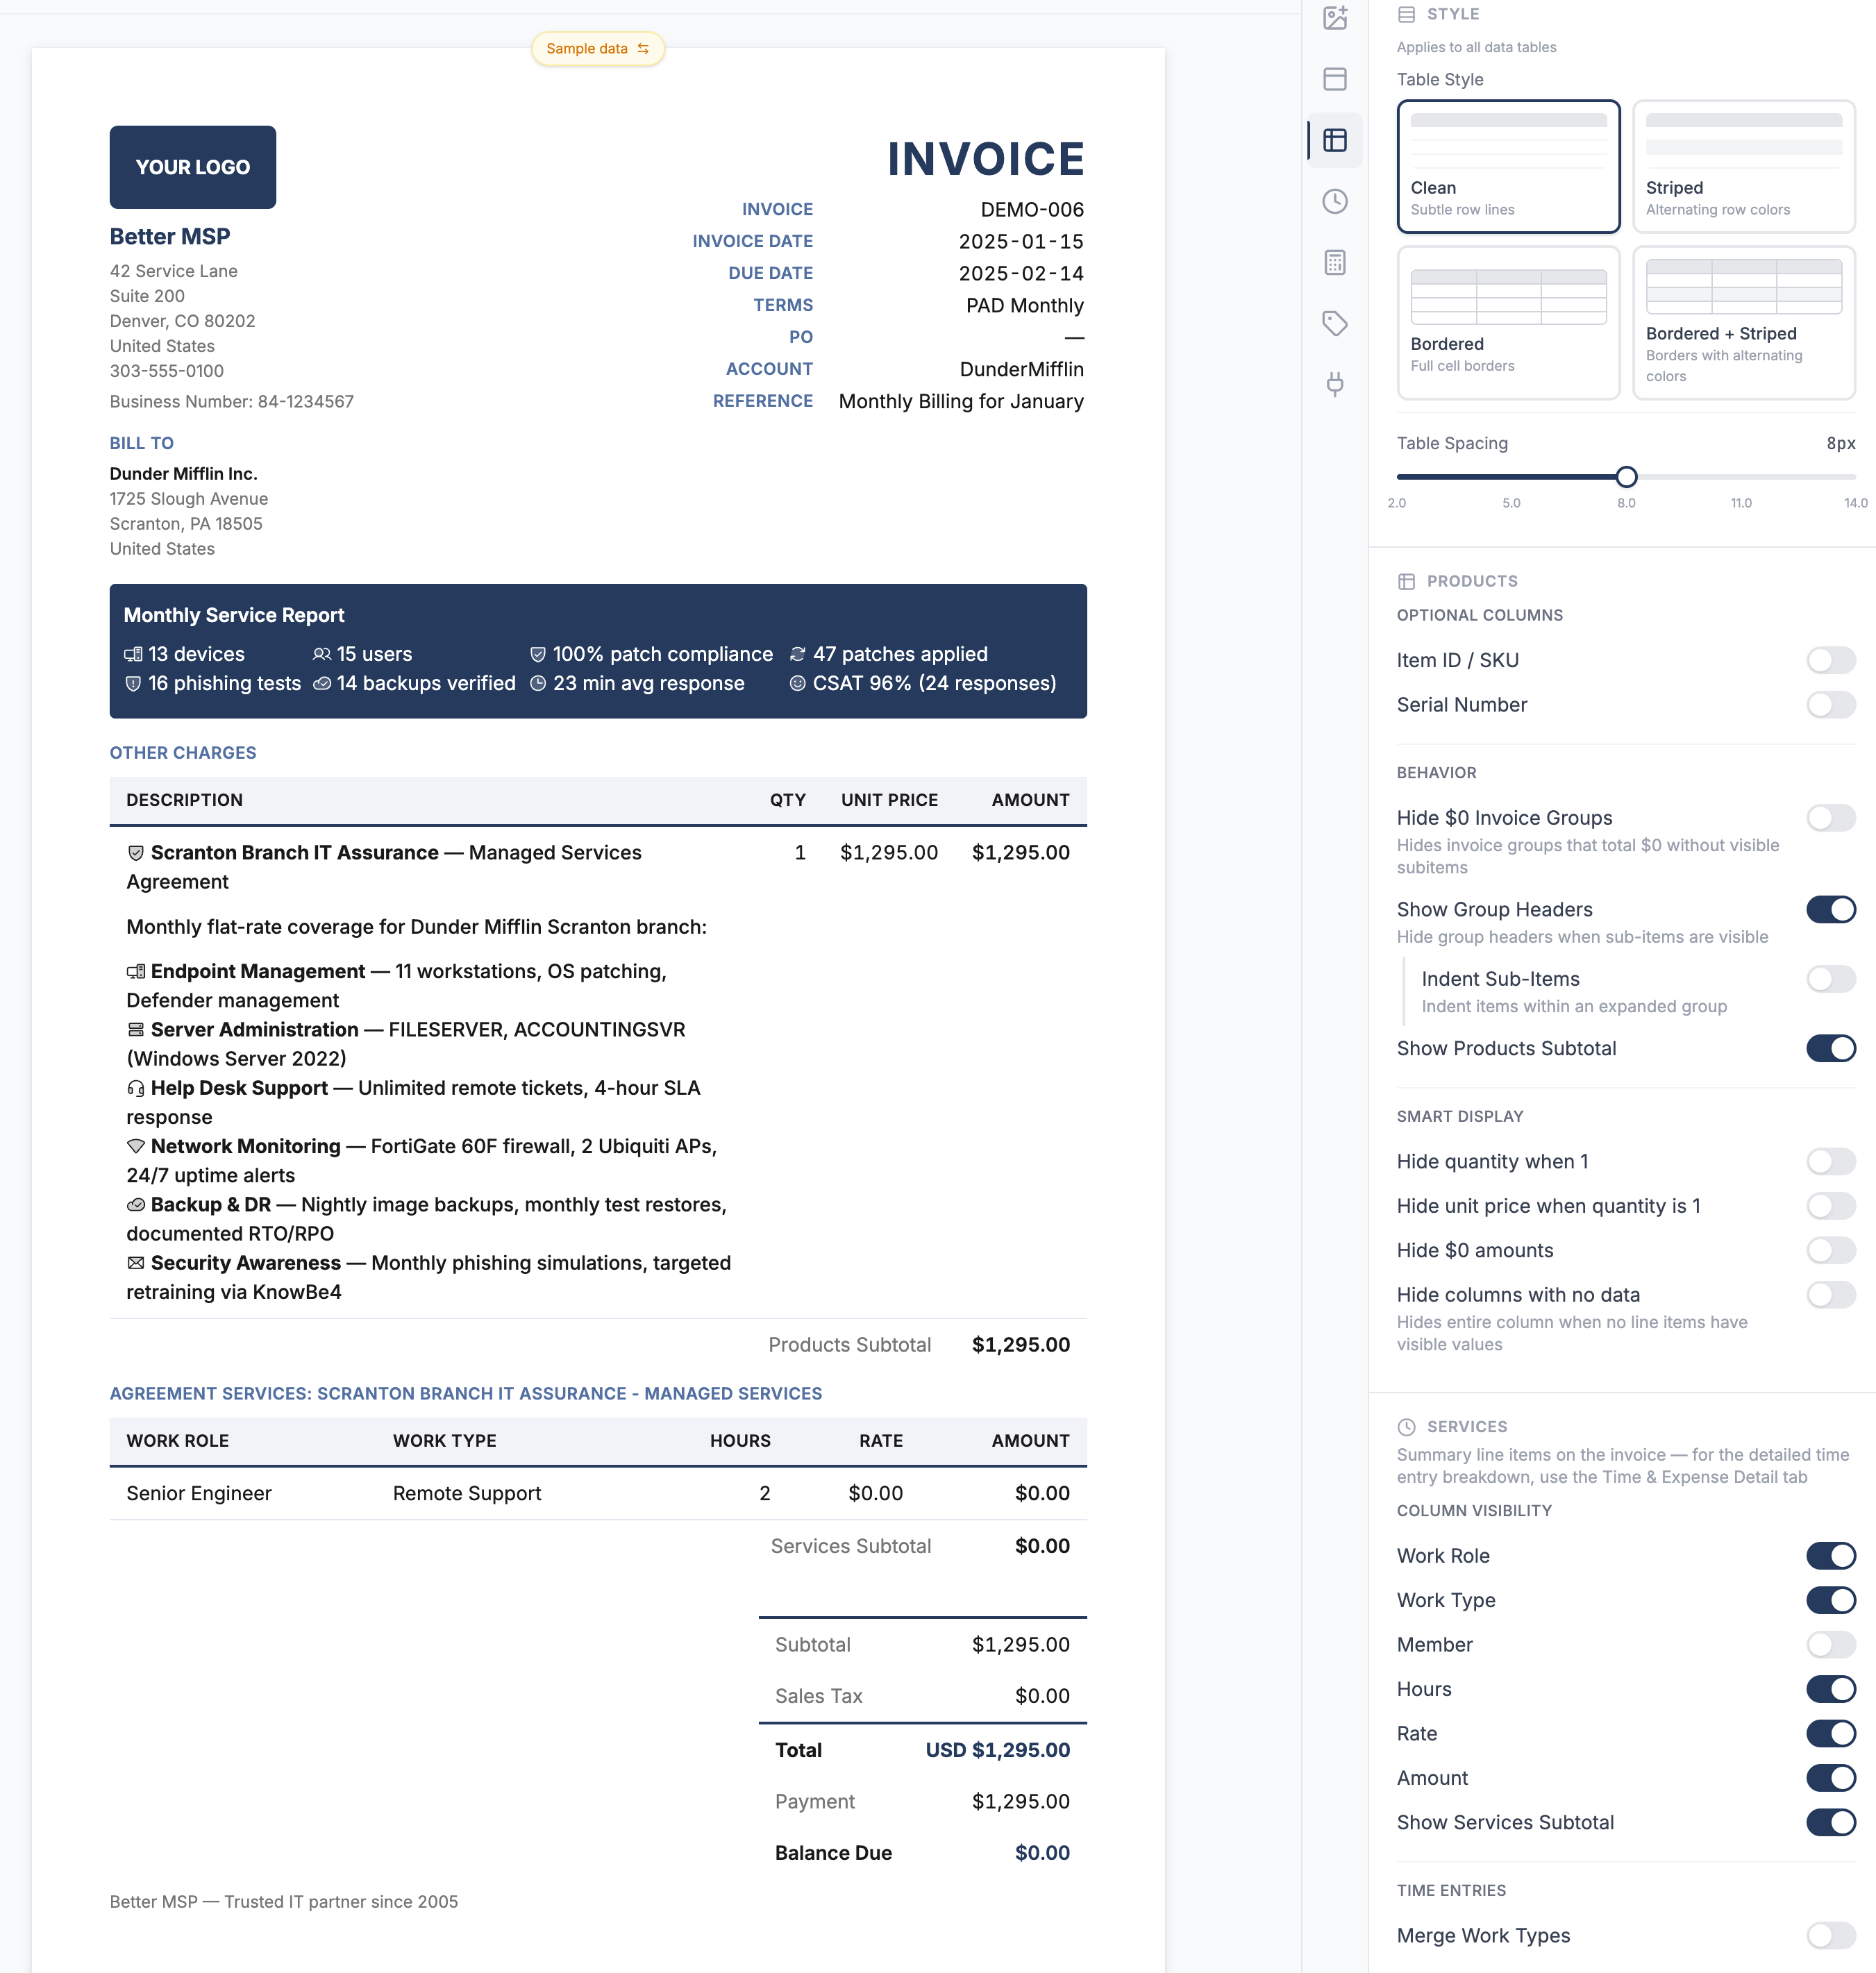
Task: Turn off Show Products Subtotal
Action: (x=1830, y=1048)
